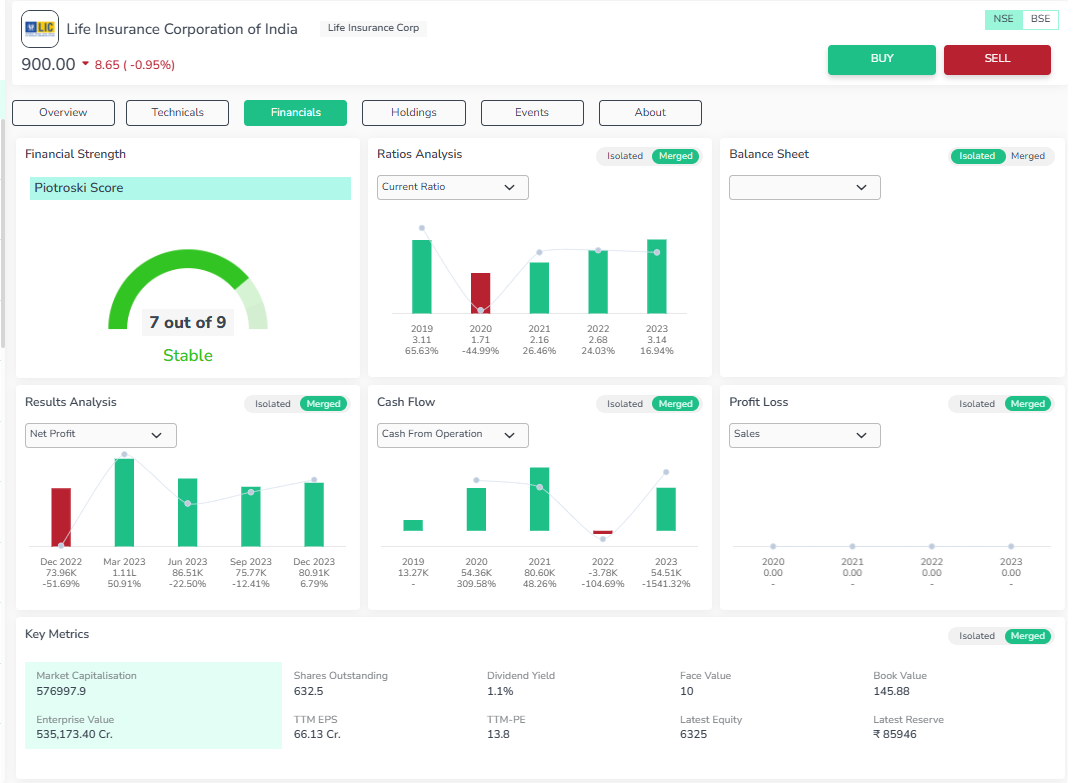Screen dimensions: 1085x783
Task: Click the 2022 bar in Ratios Analysis chart
Action: click(x=598, y=282)
